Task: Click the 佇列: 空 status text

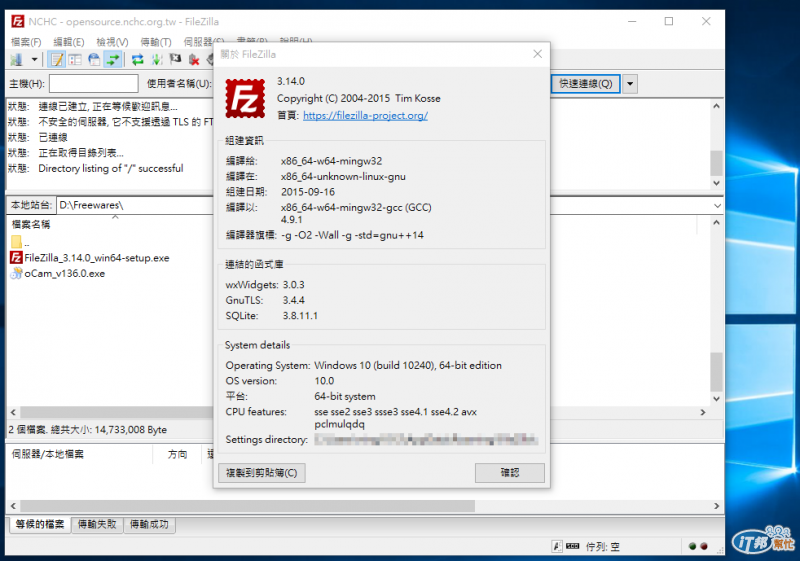Action: [x=603, y=547]
